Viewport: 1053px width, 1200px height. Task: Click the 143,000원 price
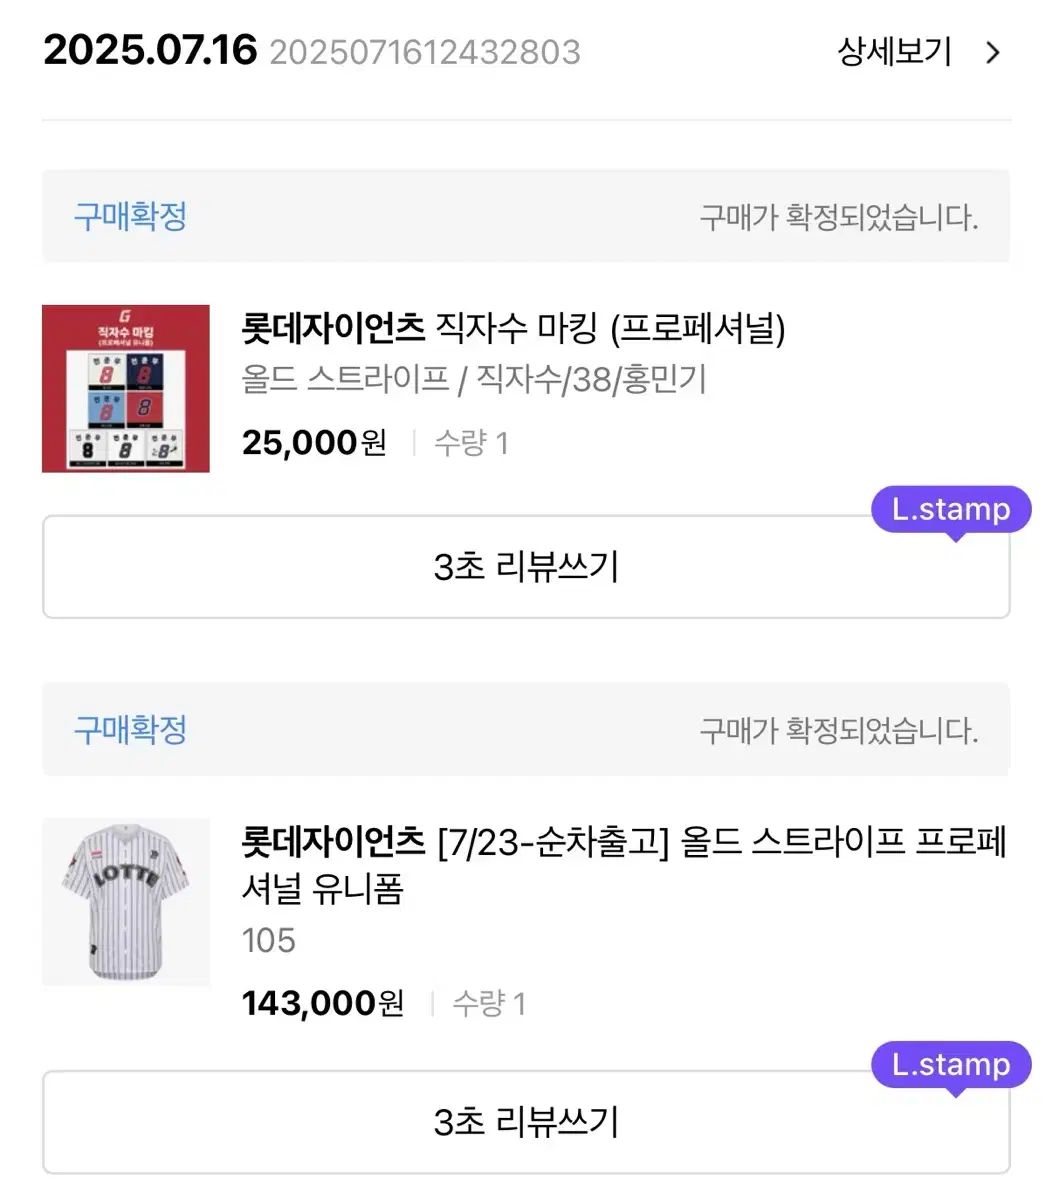point(322,1003)
